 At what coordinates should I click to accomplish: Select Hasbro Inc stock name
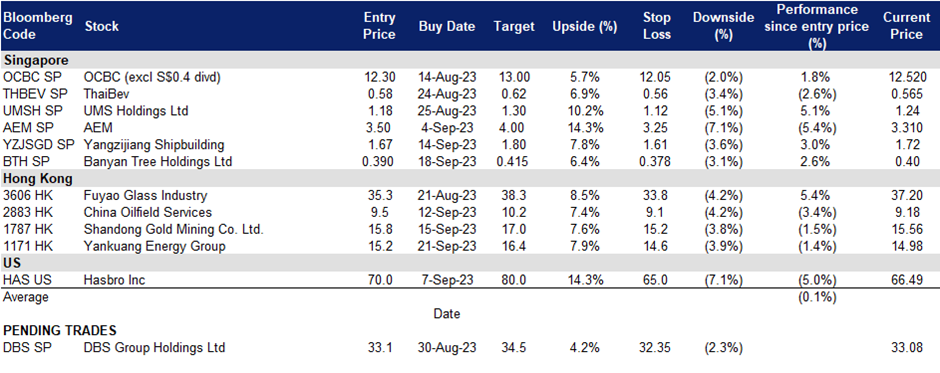click(115, 279)
